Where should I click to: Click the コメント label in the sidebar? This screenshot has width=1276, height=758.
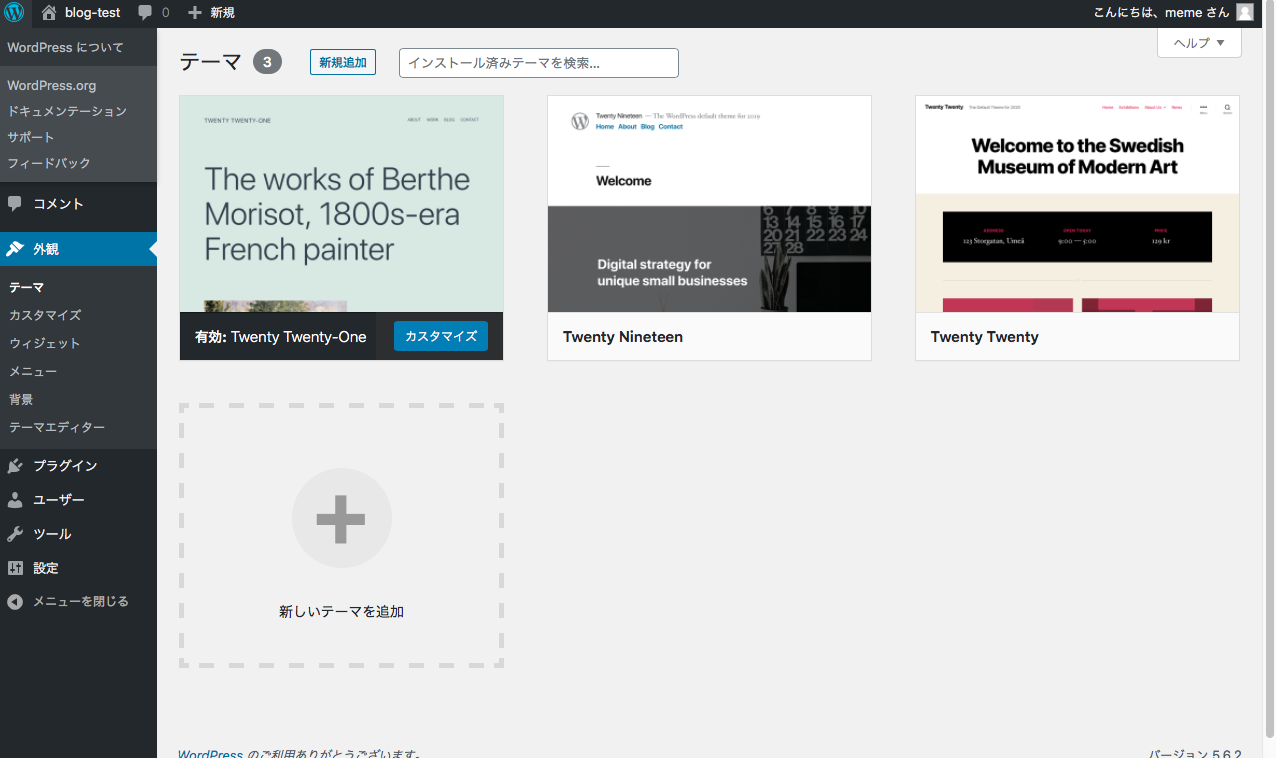coord(58,204)
